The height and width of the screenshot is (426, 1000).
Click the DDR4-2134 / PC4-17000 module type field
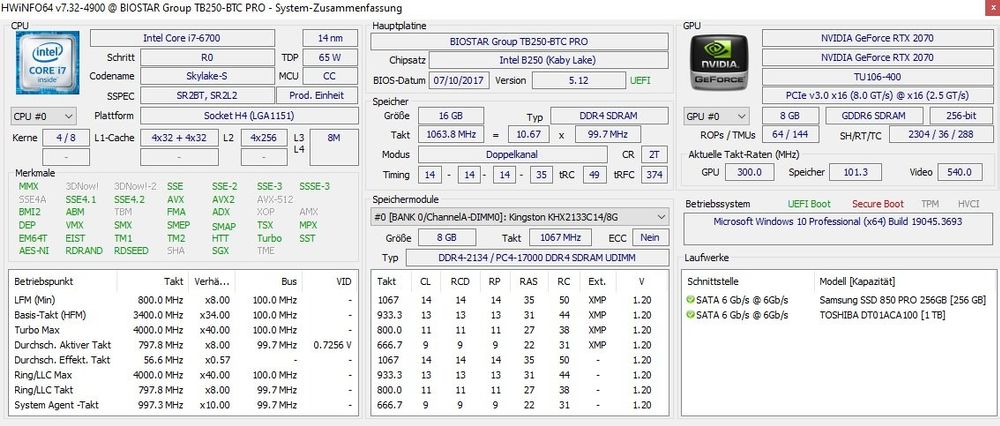(x=537, y=258)
